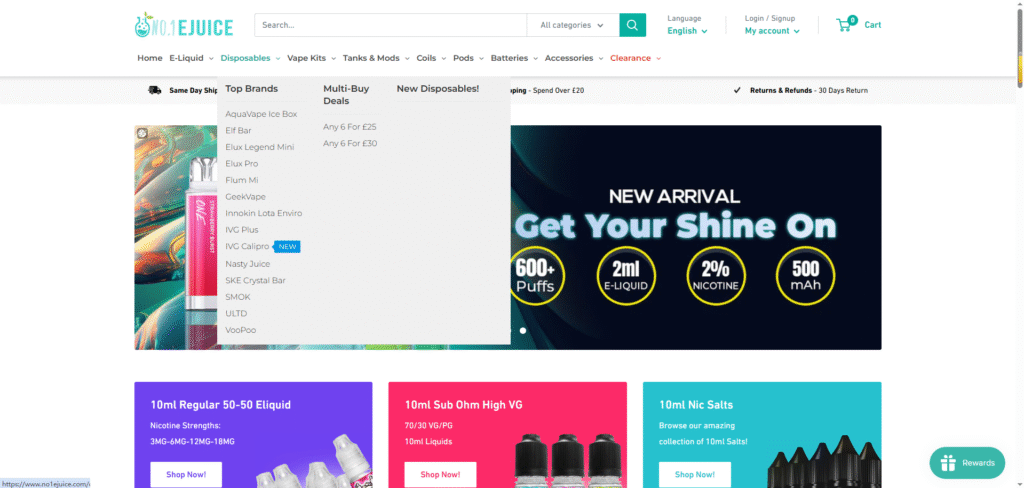The image size is (1024, 488).
Task: Open SKE Crystal Bar link
Action: pos(255,280)
